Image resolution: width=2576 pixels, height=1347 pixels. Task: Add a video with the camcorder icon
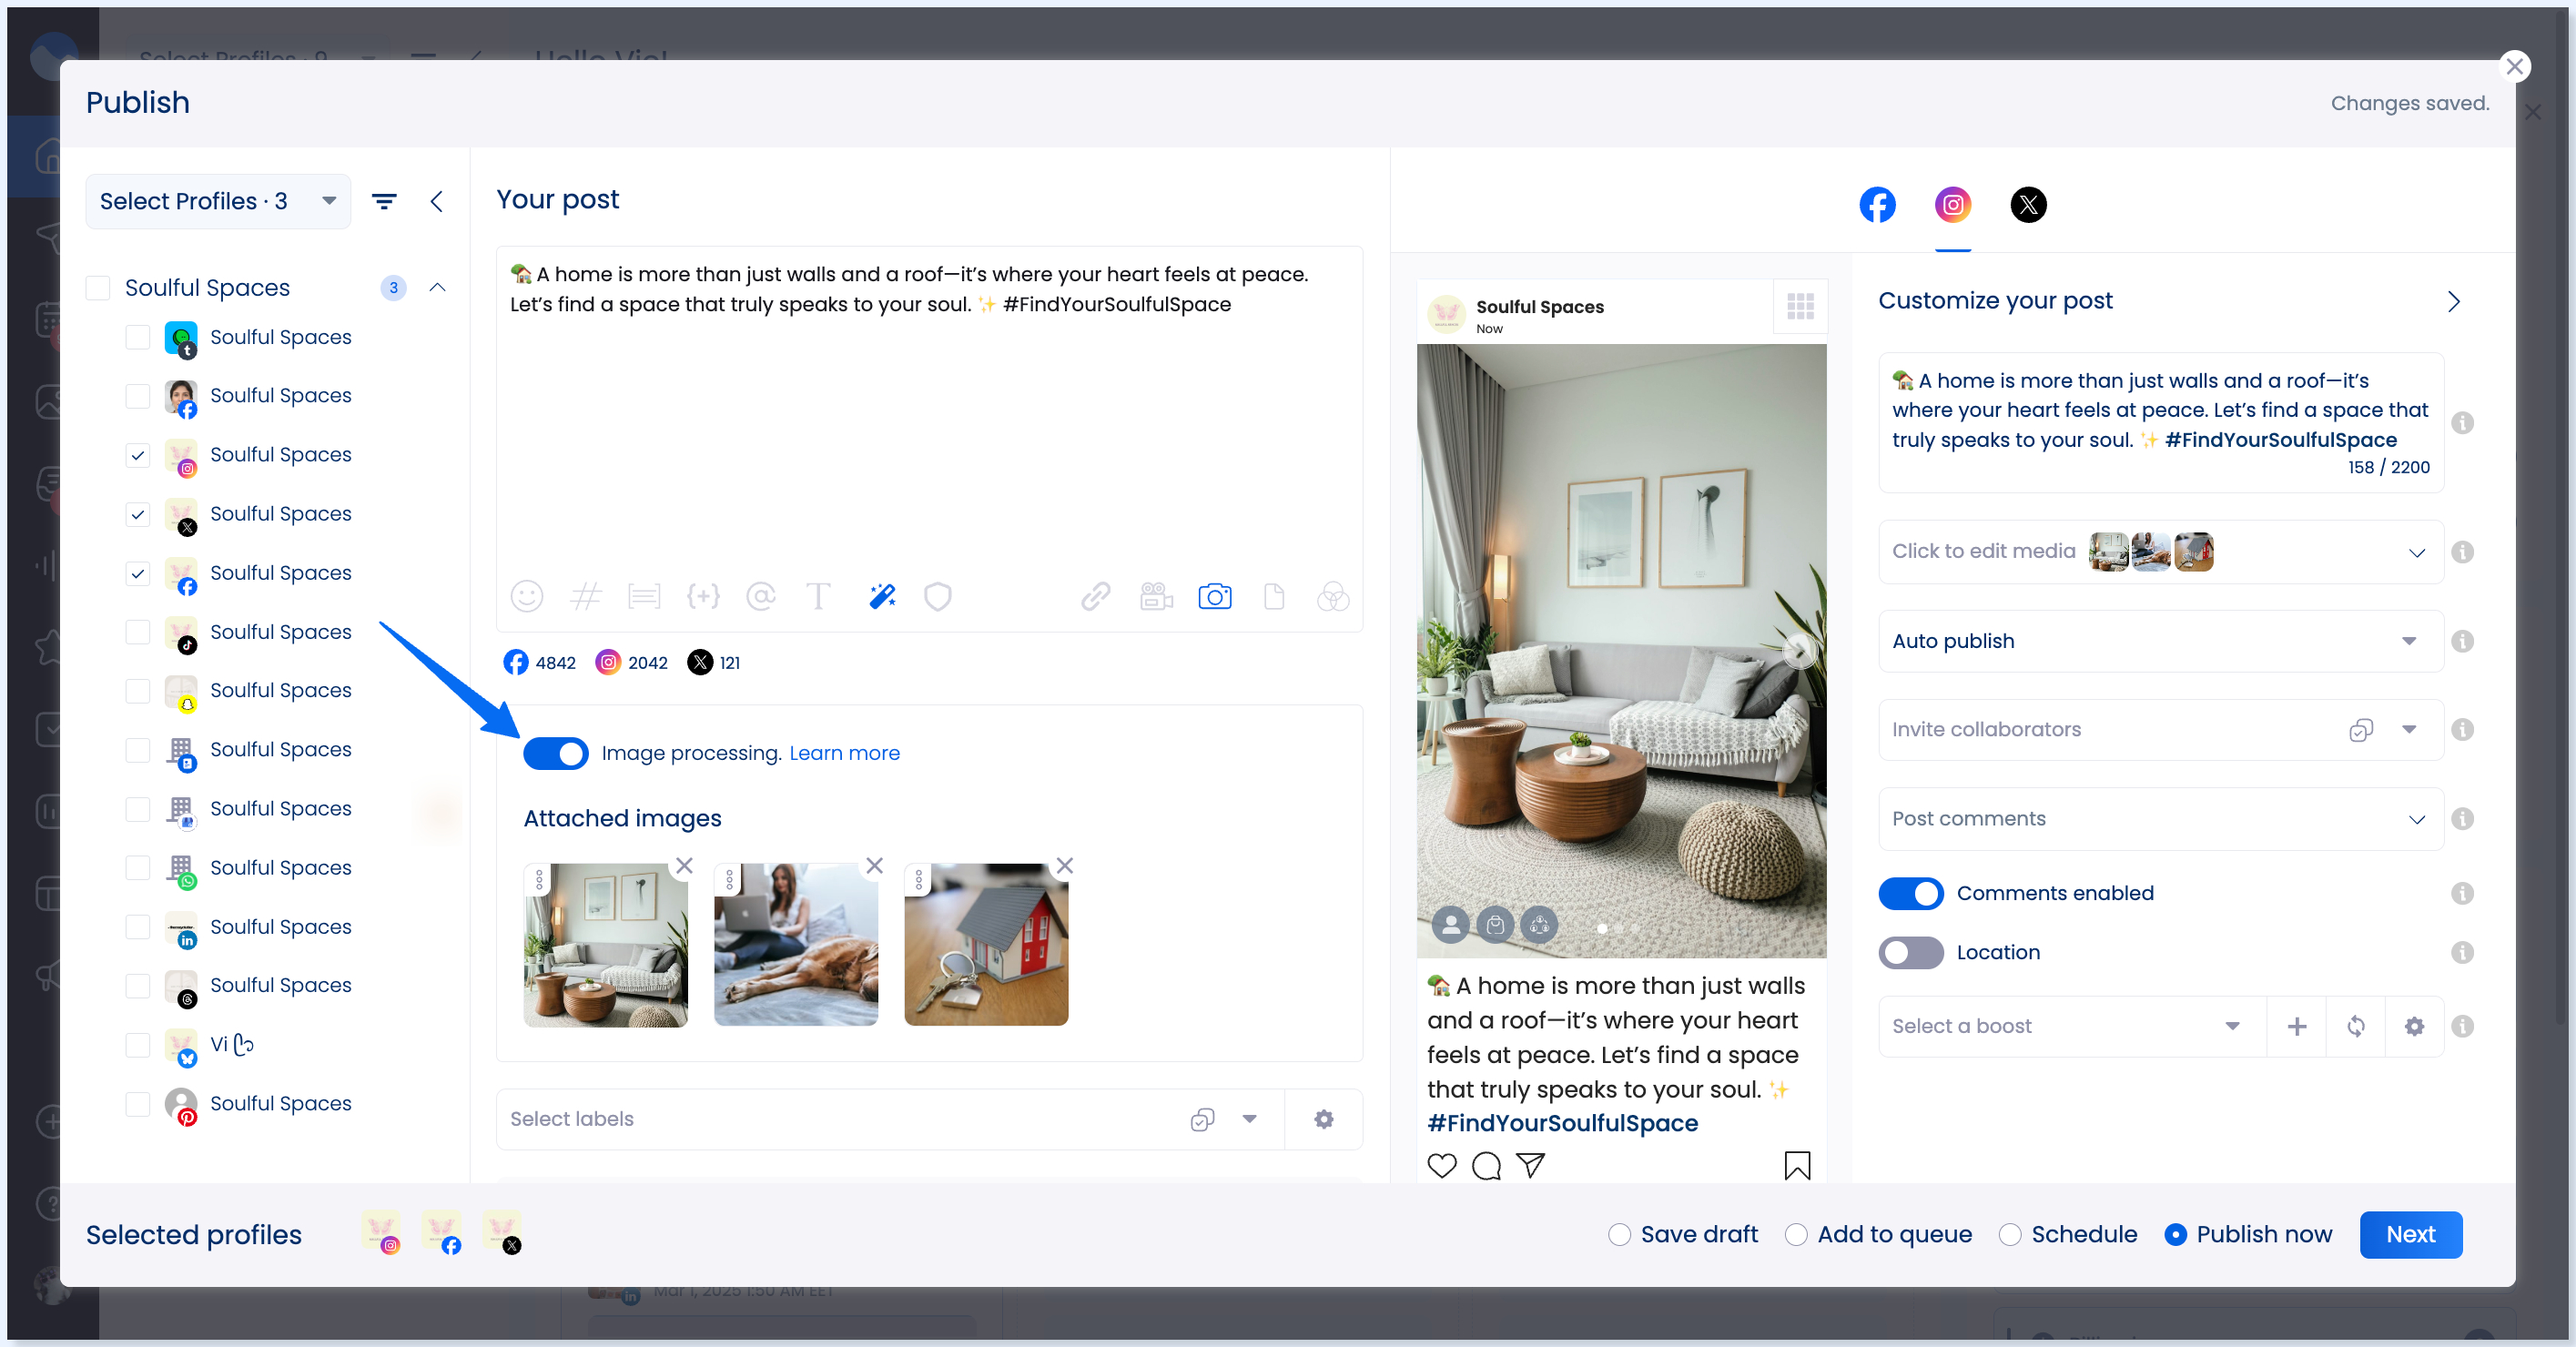(x=1156, y=597)
